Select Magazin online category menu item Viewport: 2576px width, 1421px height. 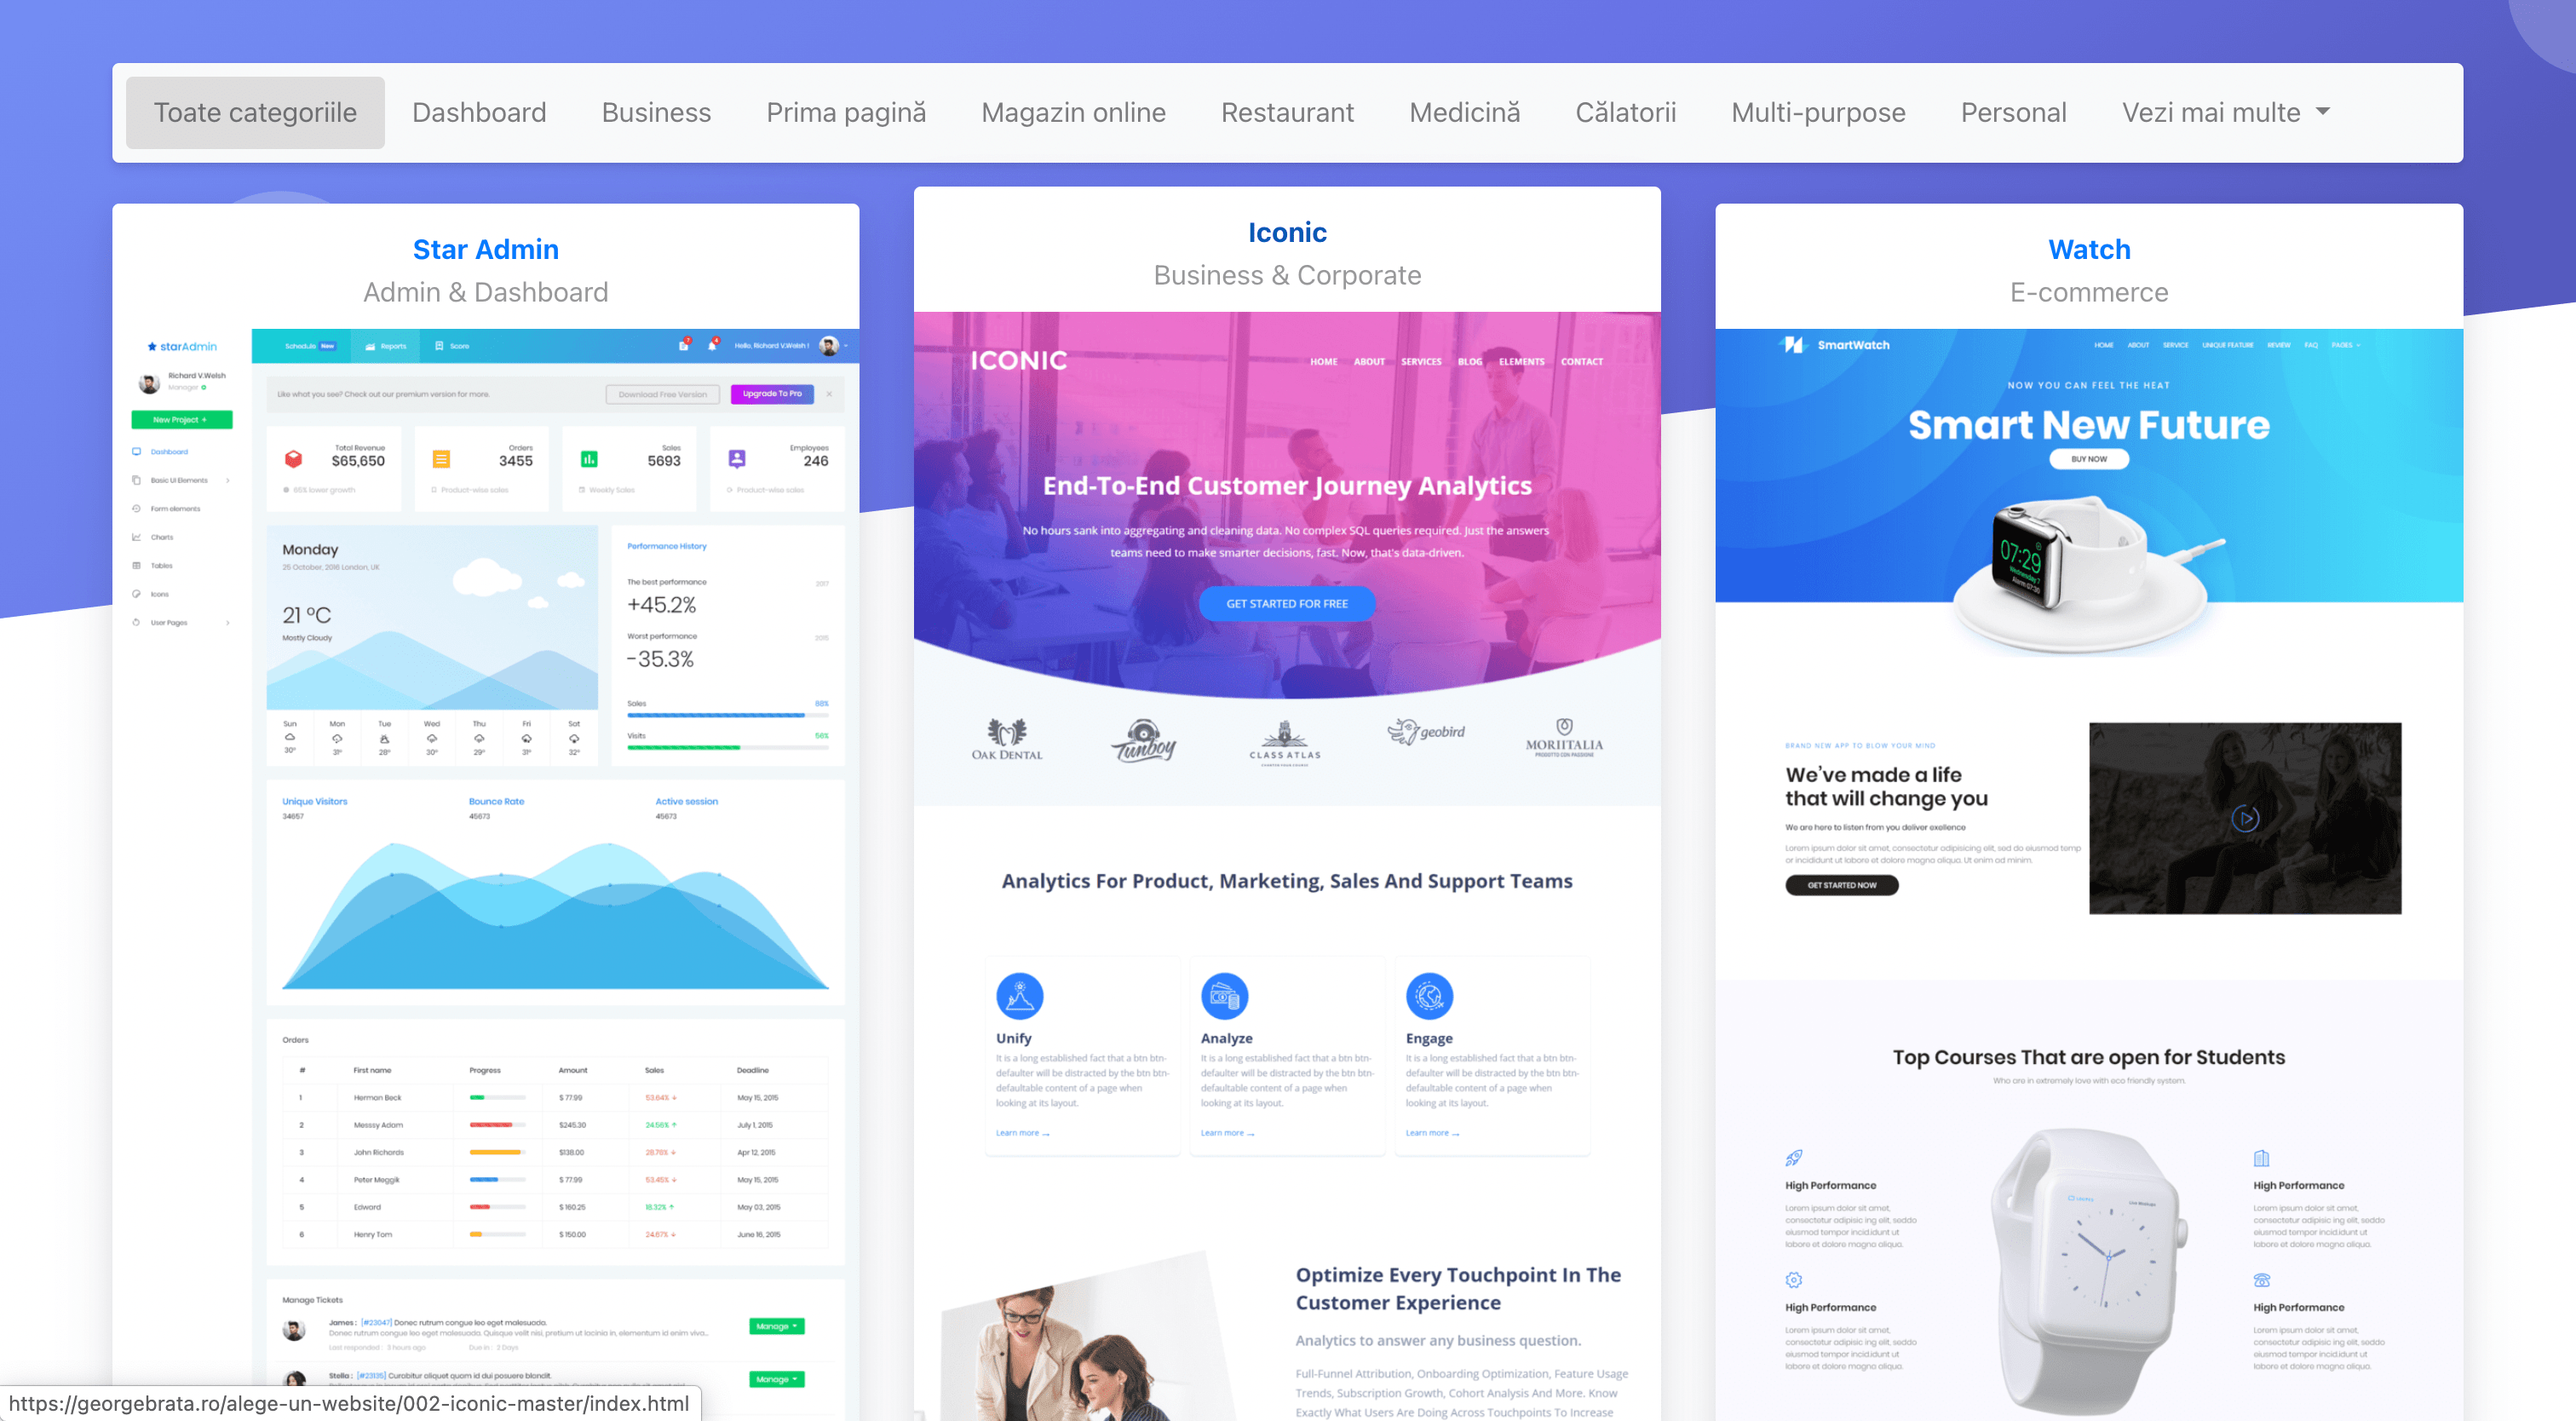[x=1074, y=112]
